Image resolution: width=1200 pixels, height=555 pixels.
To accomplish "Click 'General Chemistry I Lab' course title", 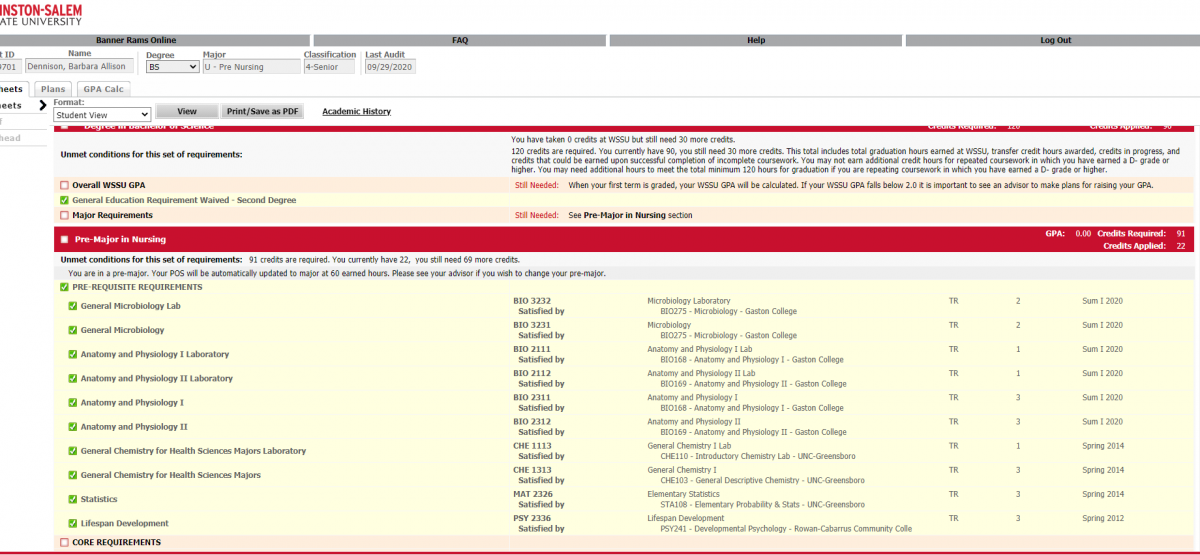I will pyautogui.click(x=689, y=446).
